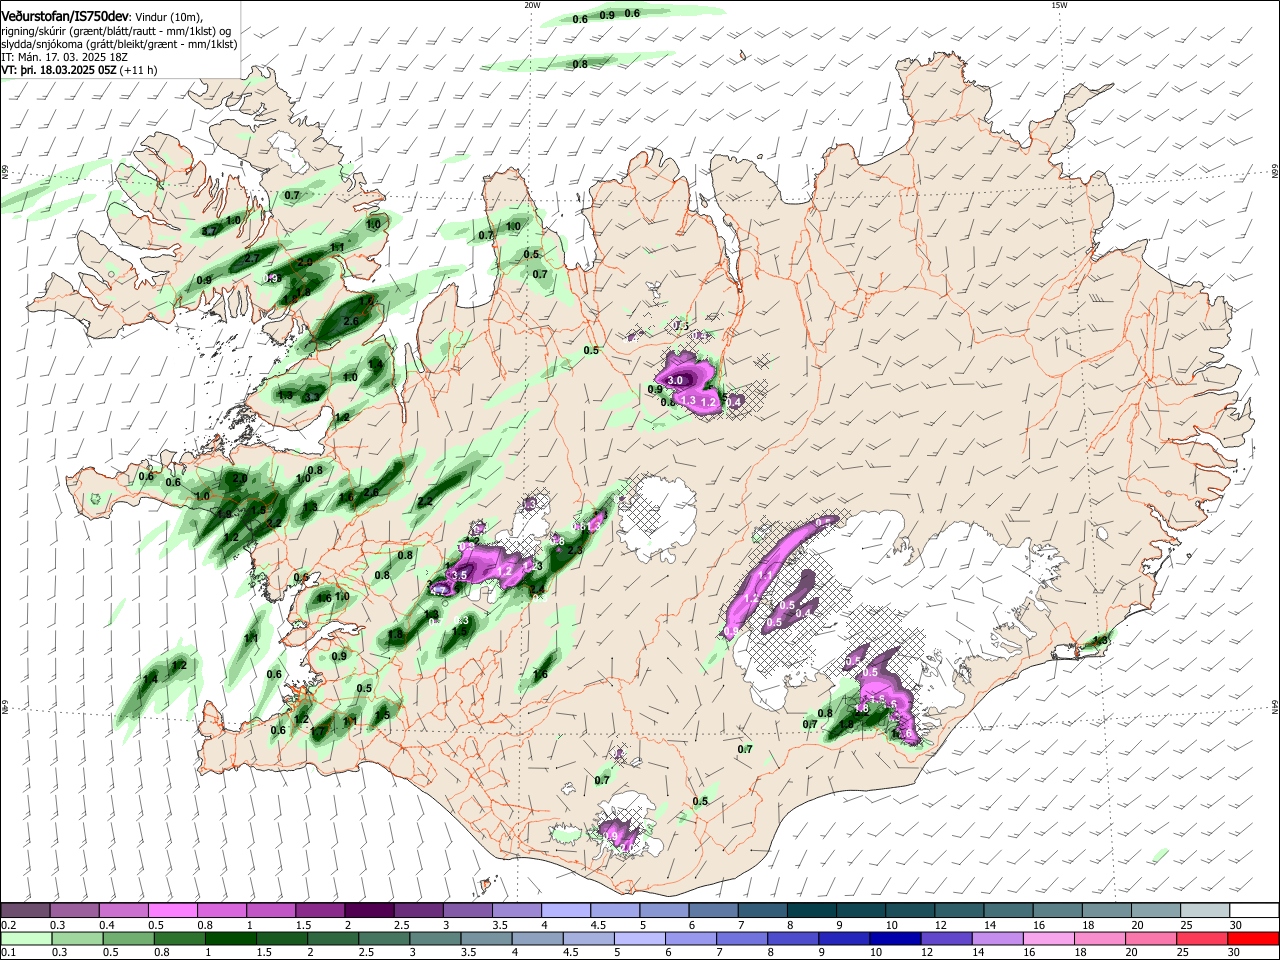Click the '(+11 h)' forecast offset text
The width and height of the screenshot is (1280, 960).
pos(139,71)
